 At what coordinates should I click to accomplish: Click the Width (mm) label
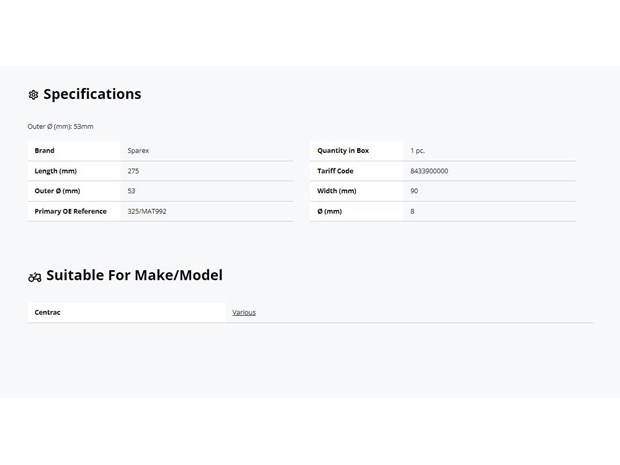click(x=337, y=191)
